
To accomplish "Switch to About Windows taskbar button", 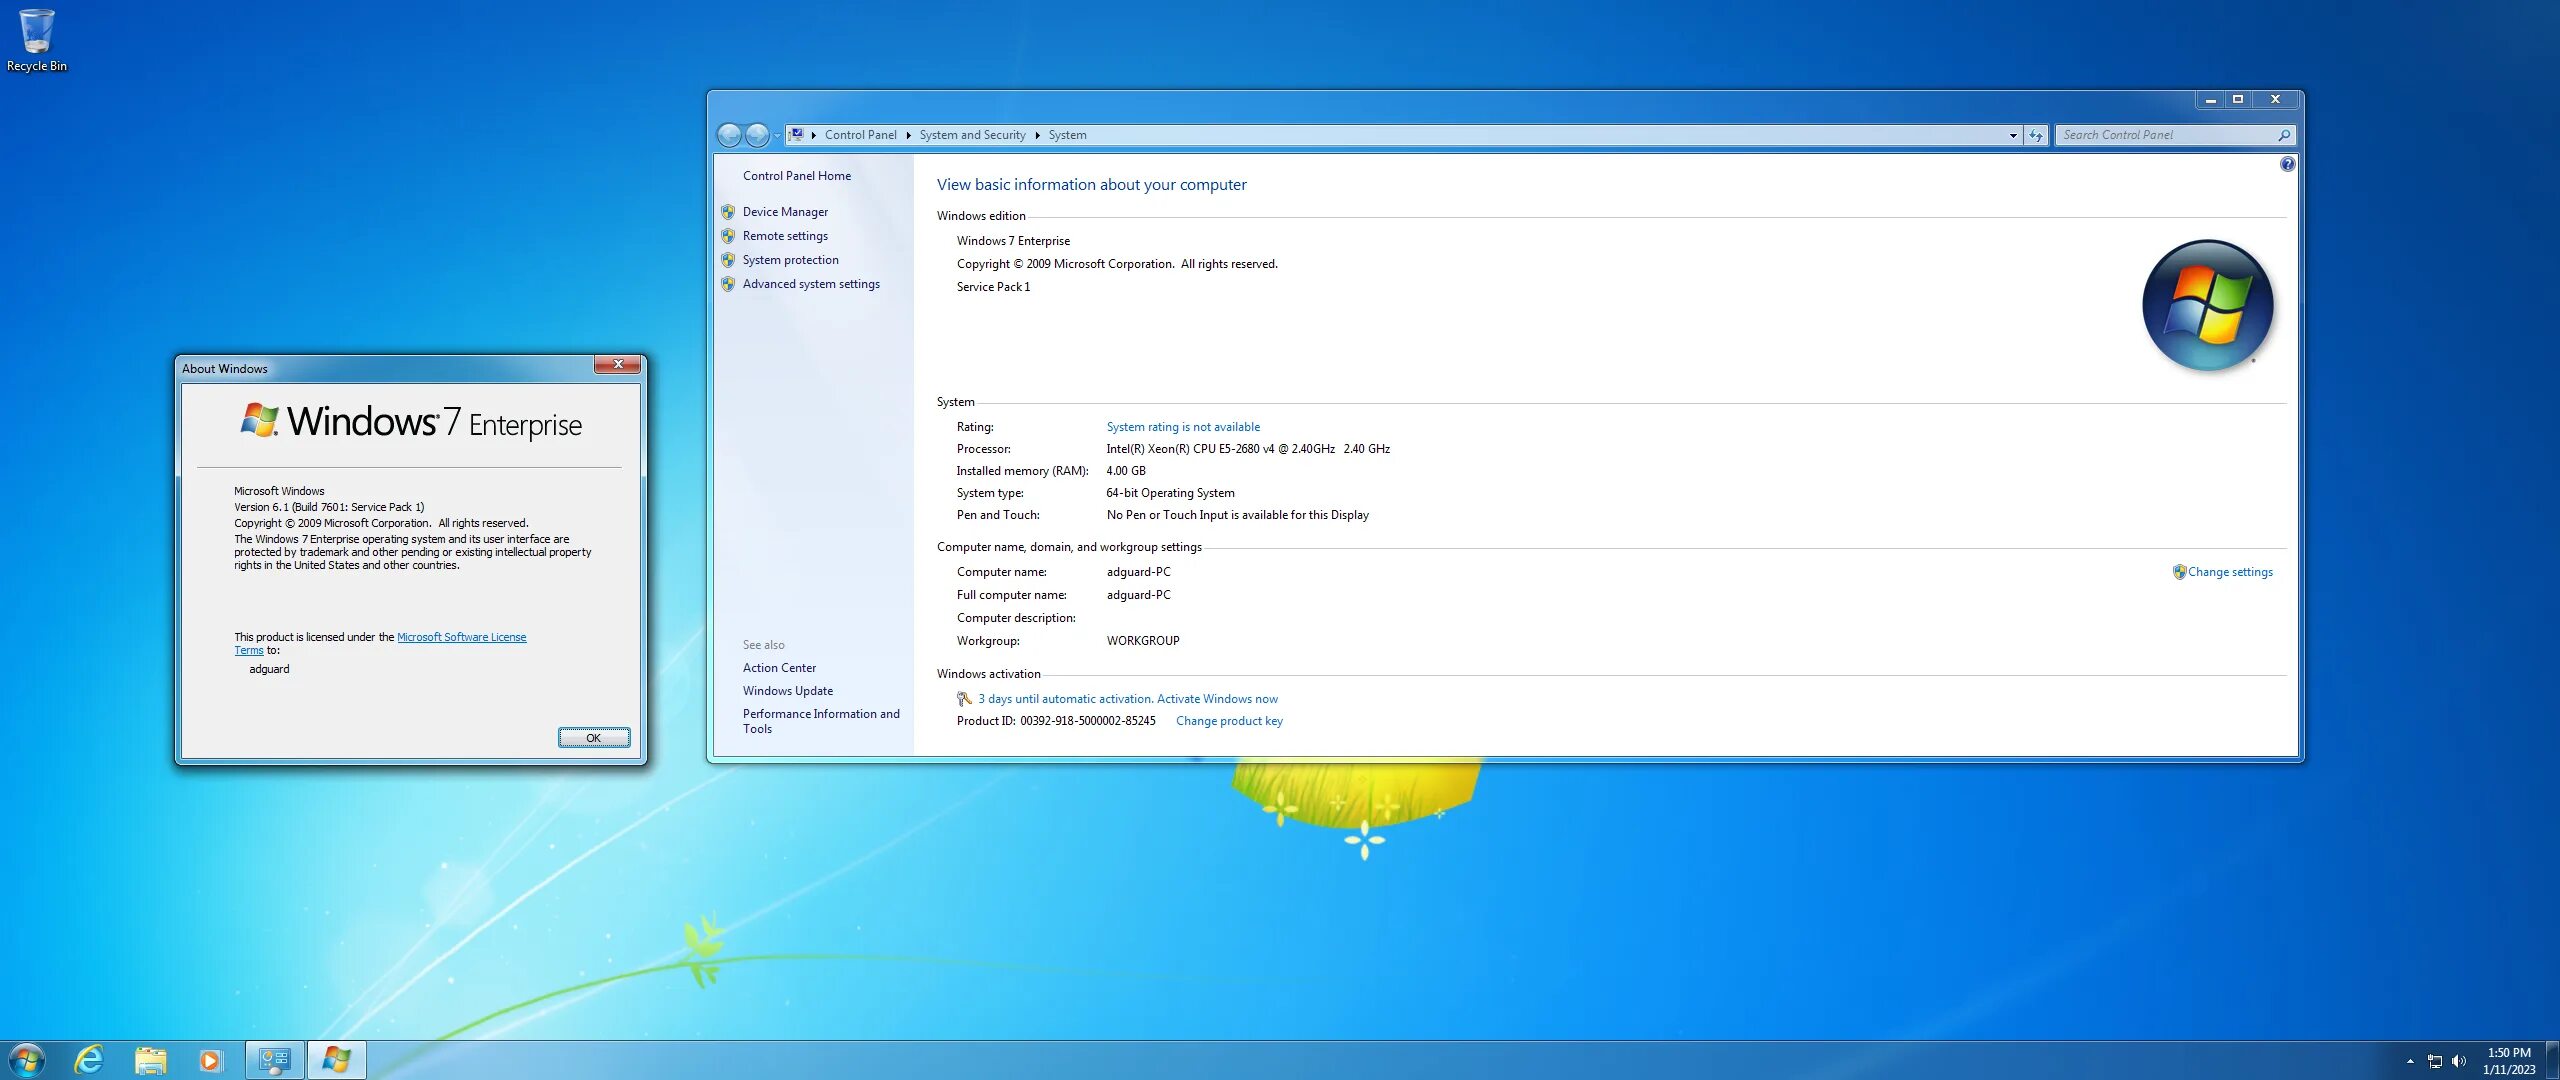I will pyautogui.click(x=336, y=1060).
